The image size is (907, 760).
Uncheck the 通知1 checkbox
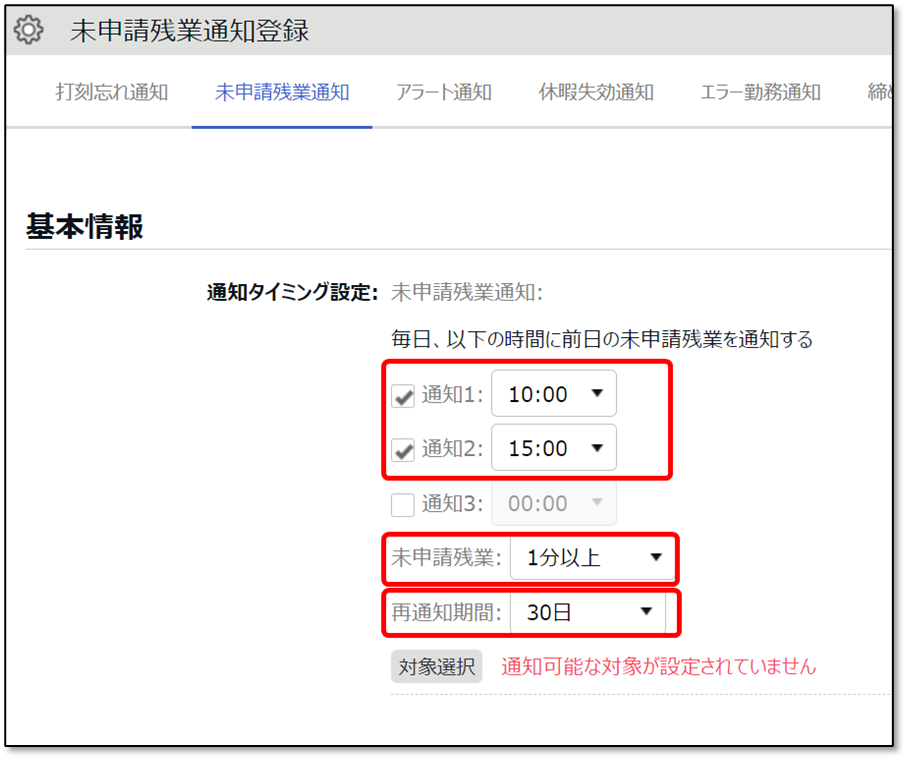(x=403, y=396)
